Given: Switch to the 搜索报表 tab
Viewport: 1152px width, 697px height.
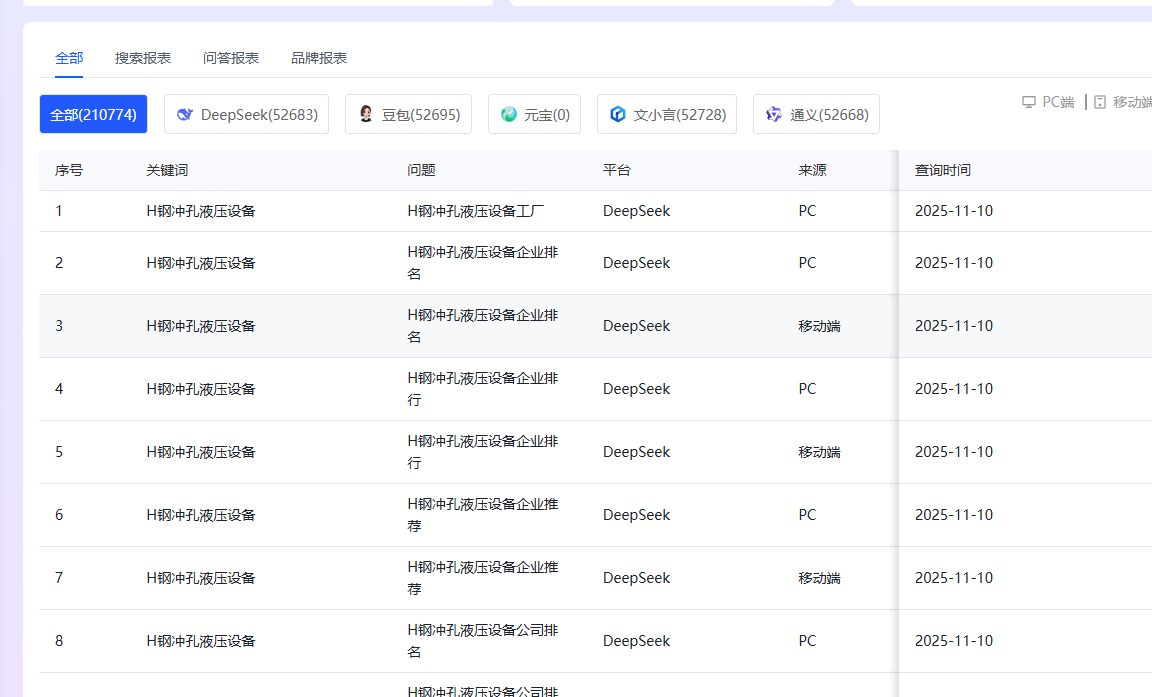Looking at the screenshot, I should (142, 57).
